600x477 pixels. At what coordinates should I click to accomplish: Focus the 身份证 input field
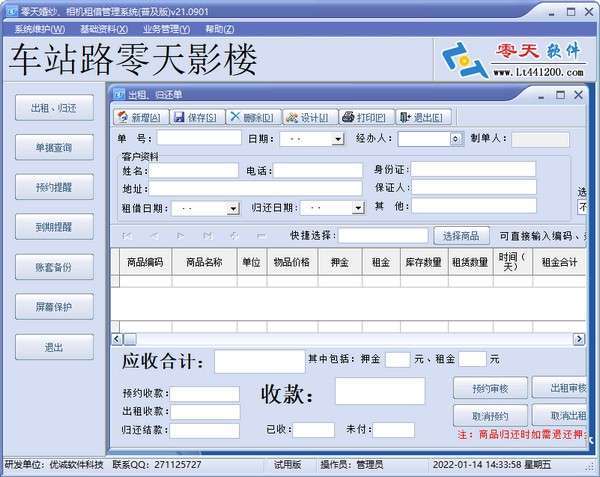click(x=474, y=169)
